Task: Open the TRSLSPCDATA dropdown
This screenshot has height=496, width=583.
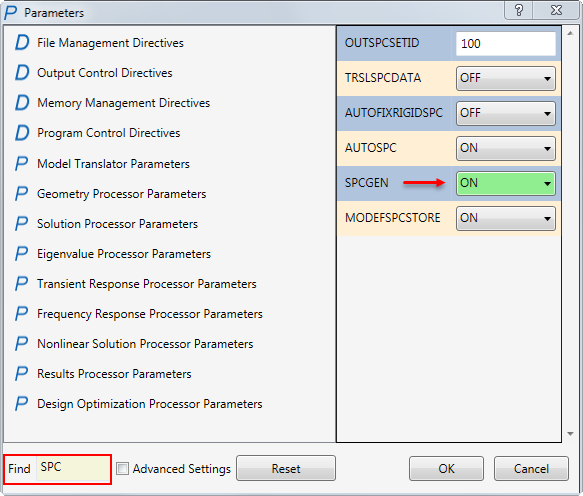Action: pos(506,78)
